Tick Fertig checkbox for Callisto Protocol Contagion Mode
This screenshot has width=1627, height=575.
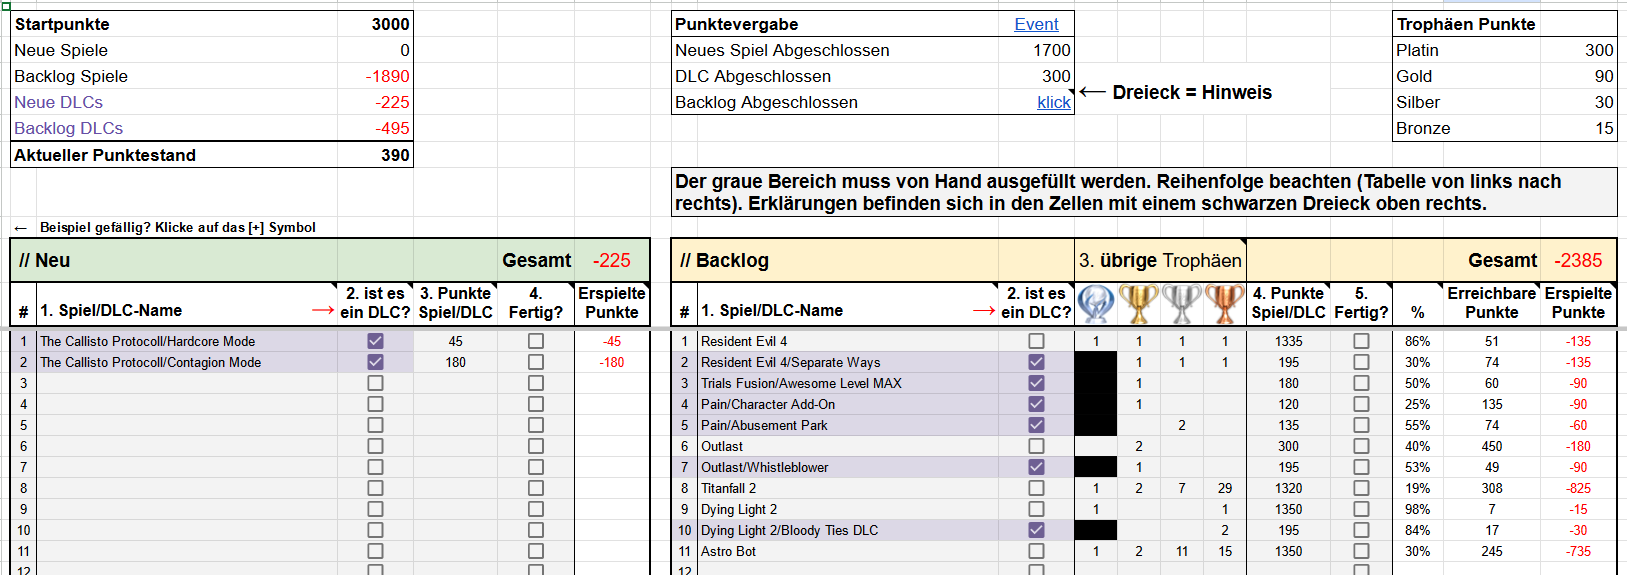[536, 362]
